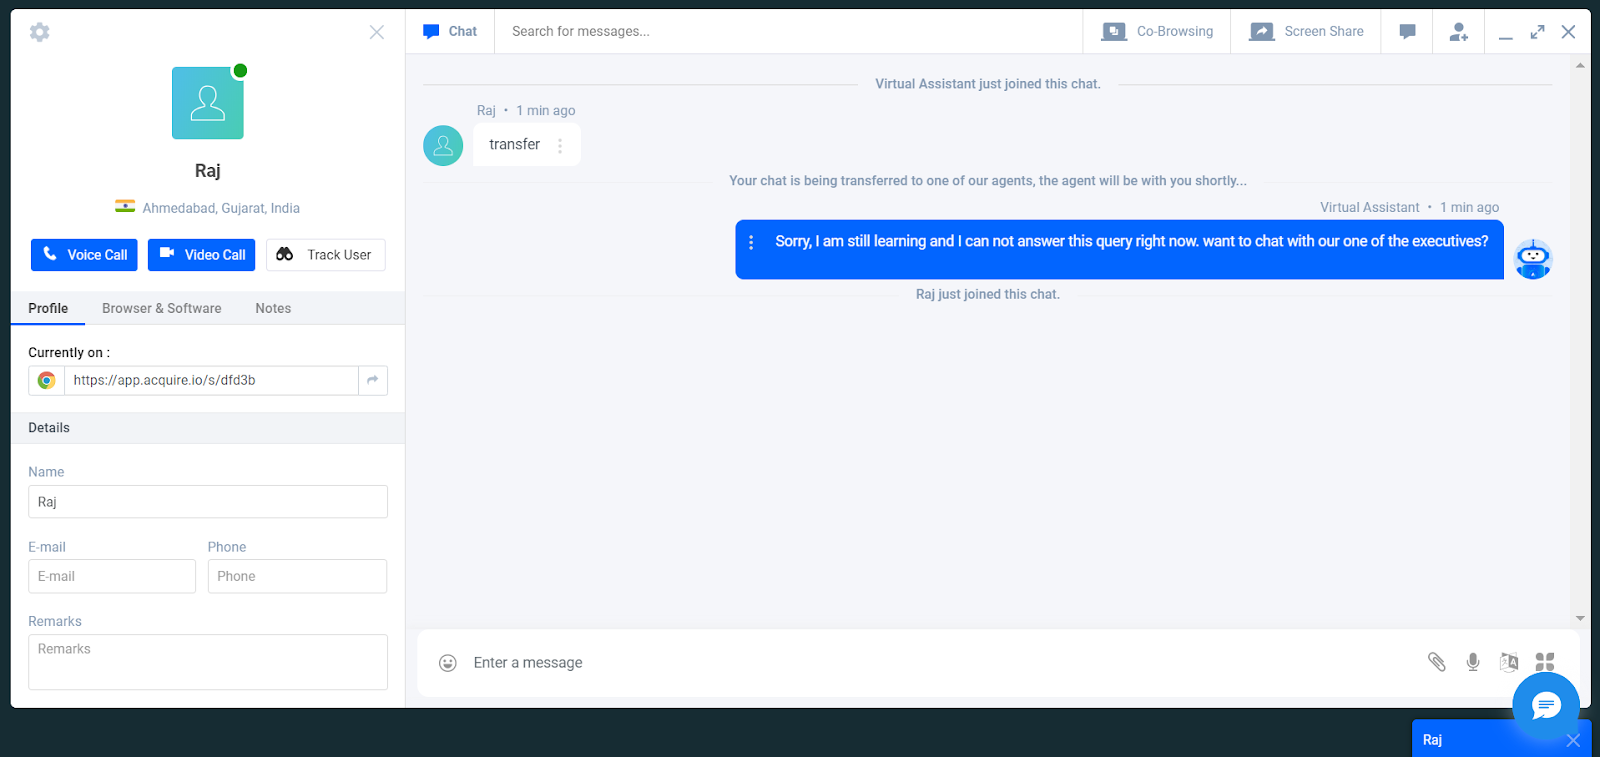Open the four-squares apps icon
The image size is (1600, 757).
click(1545, 662)
